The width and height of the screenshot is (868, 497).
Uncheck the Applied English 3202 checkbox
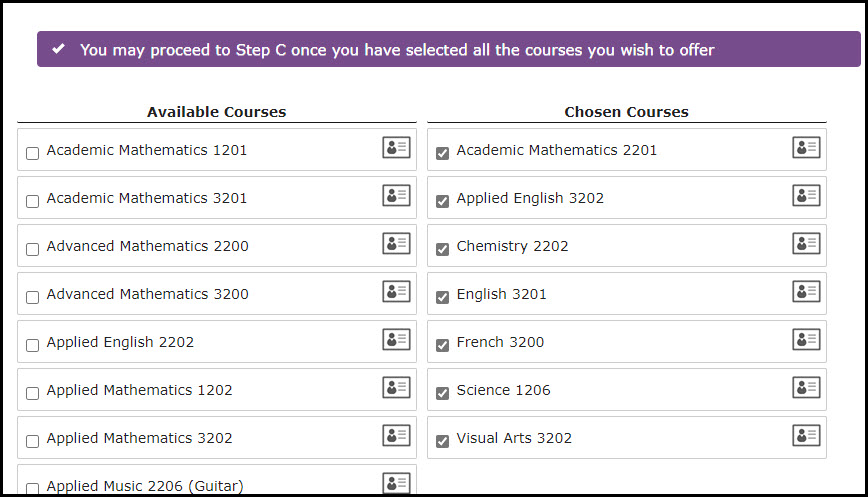click(442, 201)
